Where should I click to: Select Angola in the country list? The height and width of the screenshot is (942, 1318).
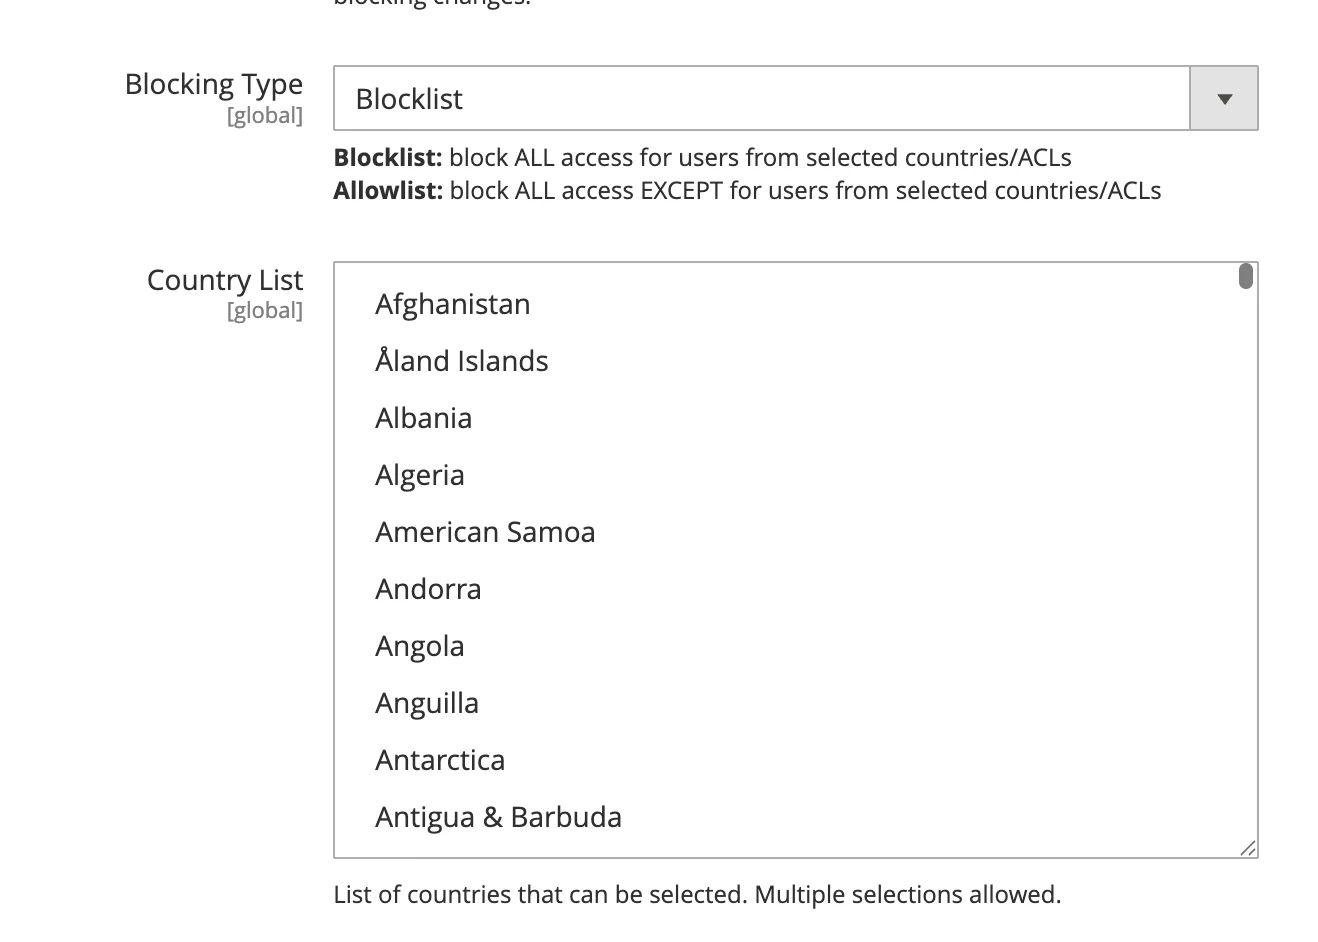[420, 646]
